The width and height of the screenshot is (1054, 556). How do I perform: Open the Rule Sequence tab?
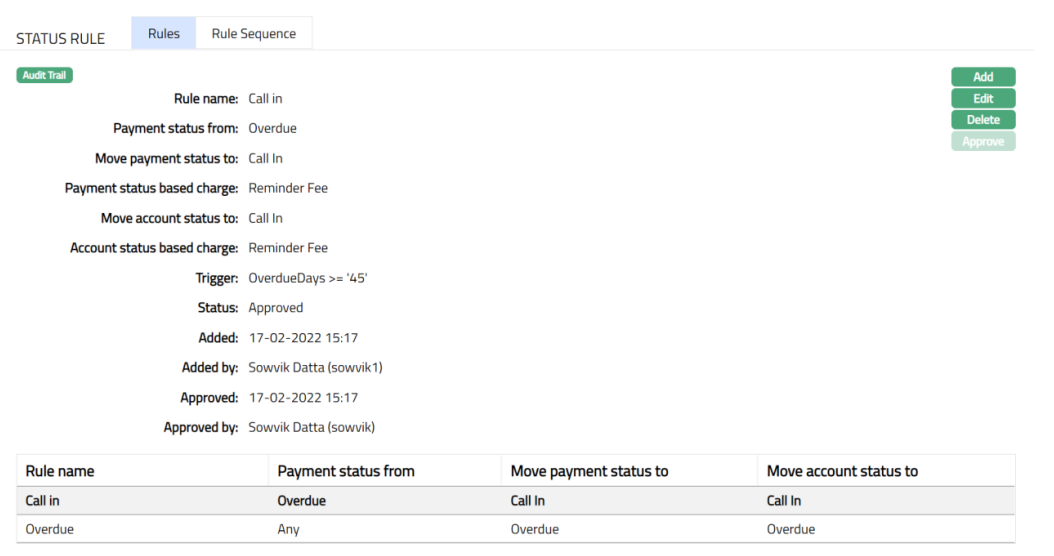point(253,34)
